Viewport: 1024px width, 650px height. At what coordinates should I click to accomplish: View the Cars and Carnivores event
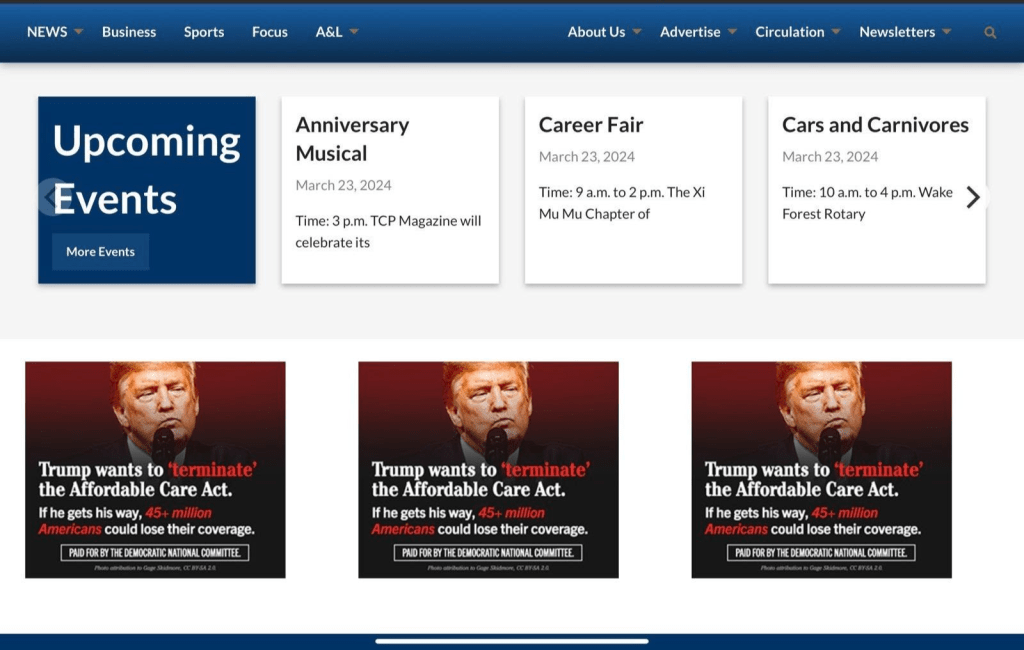click(875, 125)
